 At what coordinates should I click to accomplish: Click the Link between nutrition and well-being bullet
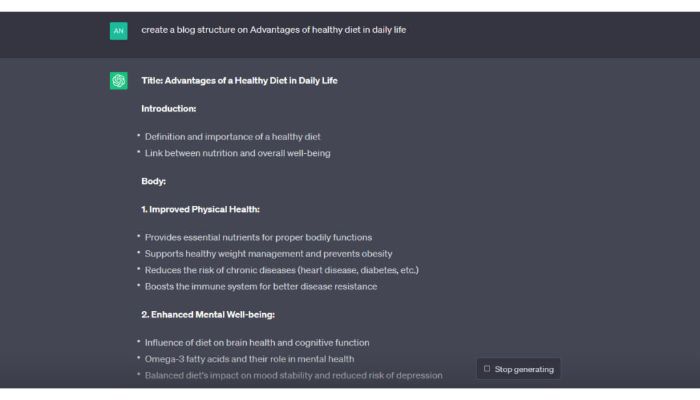click(238, 153)
